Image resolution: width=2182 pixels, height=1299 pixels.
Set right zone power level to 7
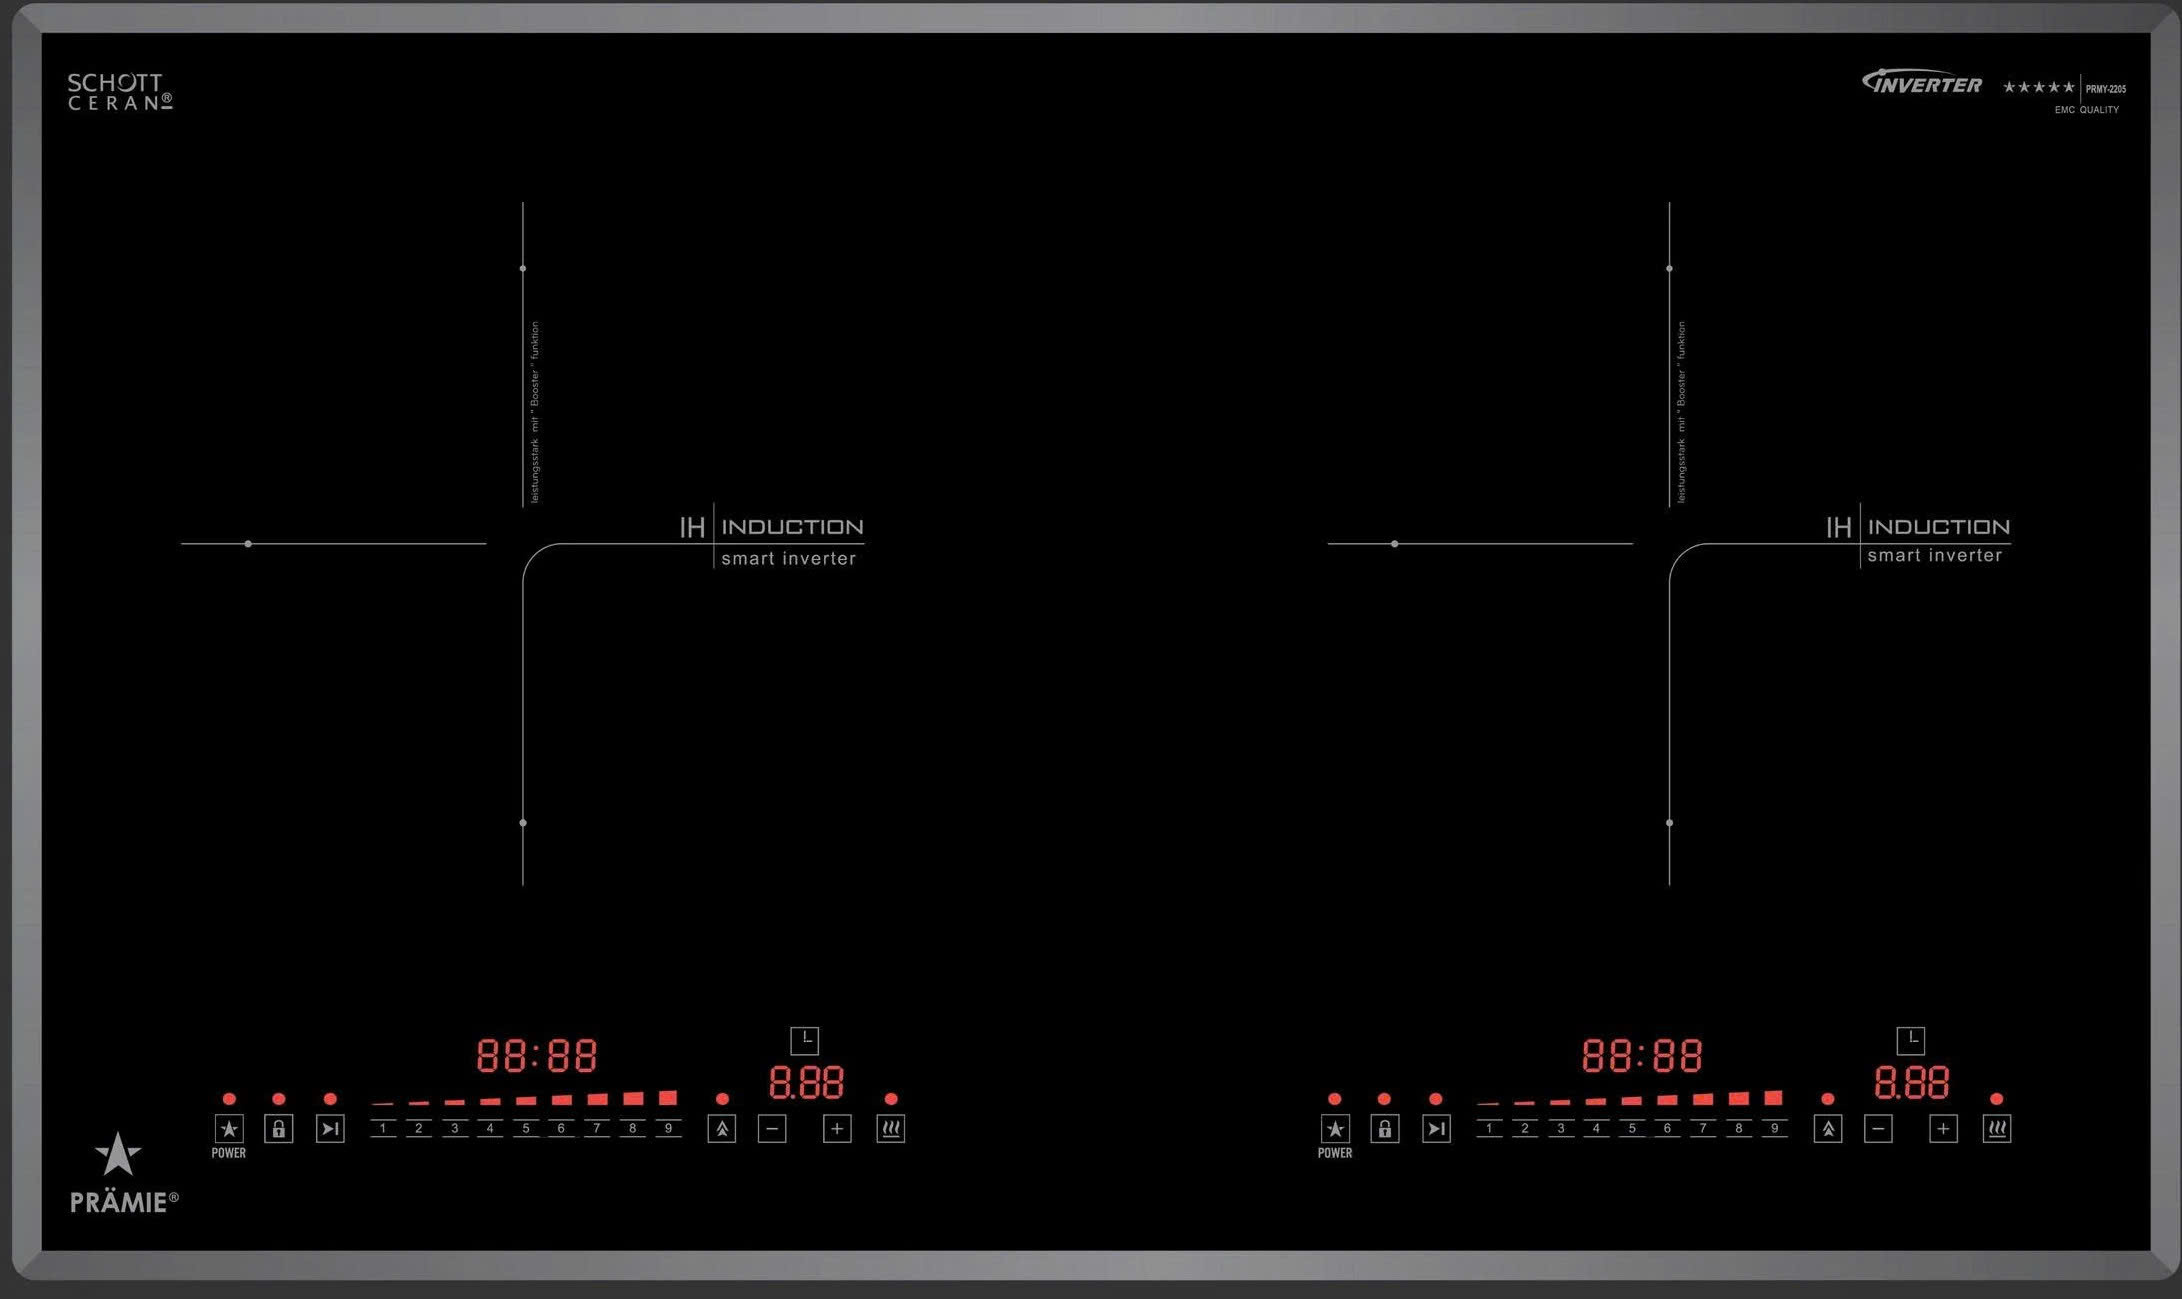1703,1127
